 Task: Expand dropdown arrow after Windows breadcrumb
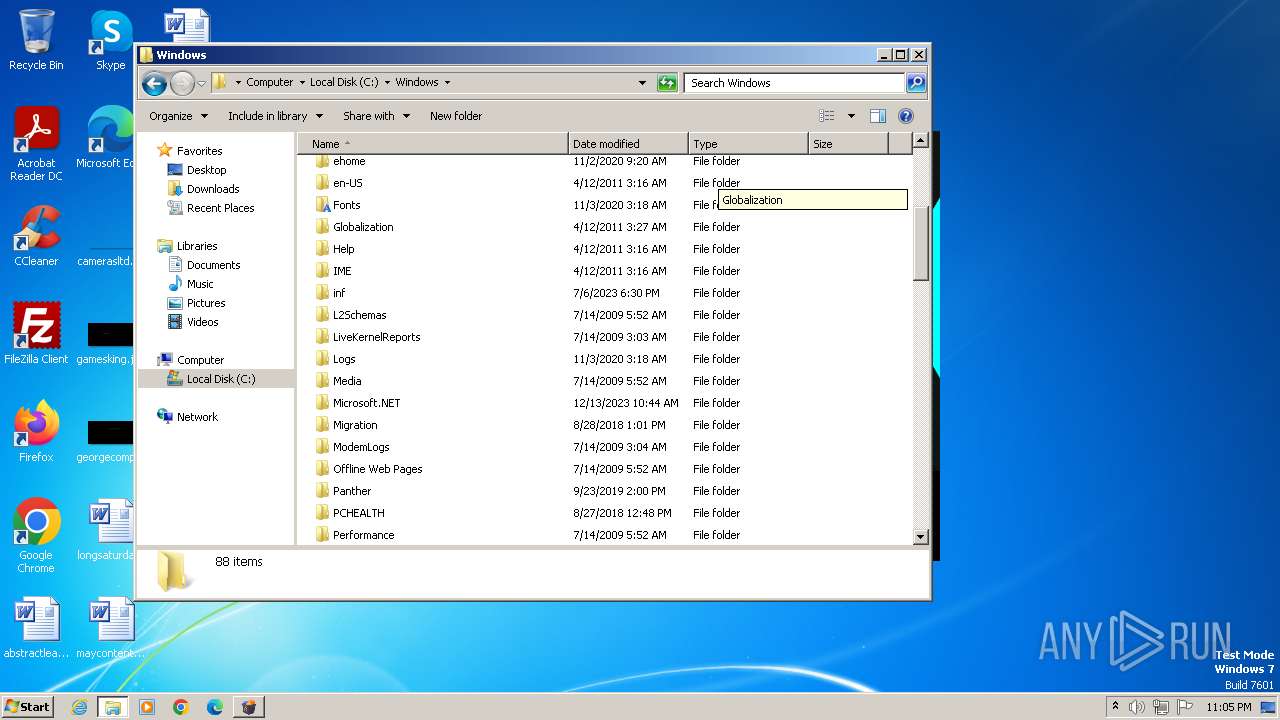(447, 83)
